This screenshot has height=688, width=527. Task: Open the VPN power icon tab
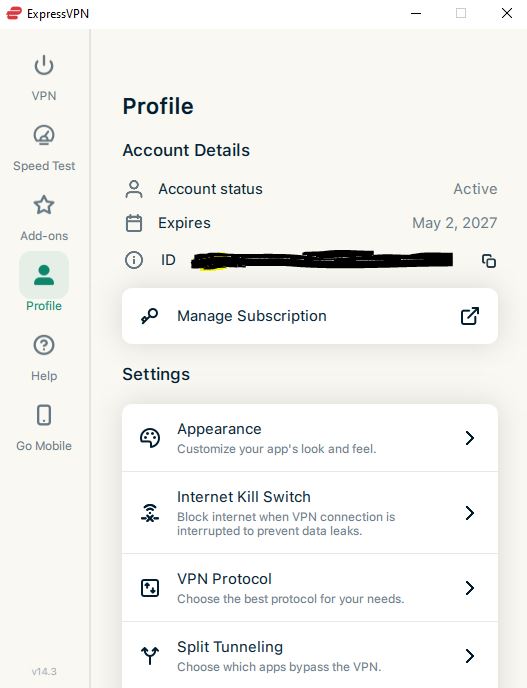click(44, 65)
